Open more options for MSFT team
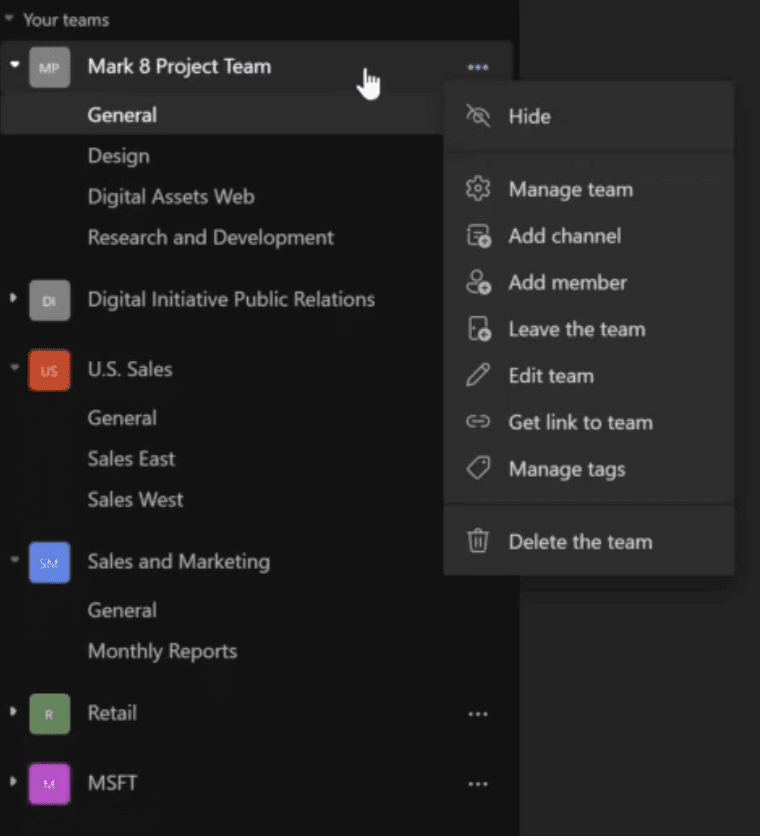Image resolution: width=760 pixels, height=836 pixels. click(x=478, y=784)
